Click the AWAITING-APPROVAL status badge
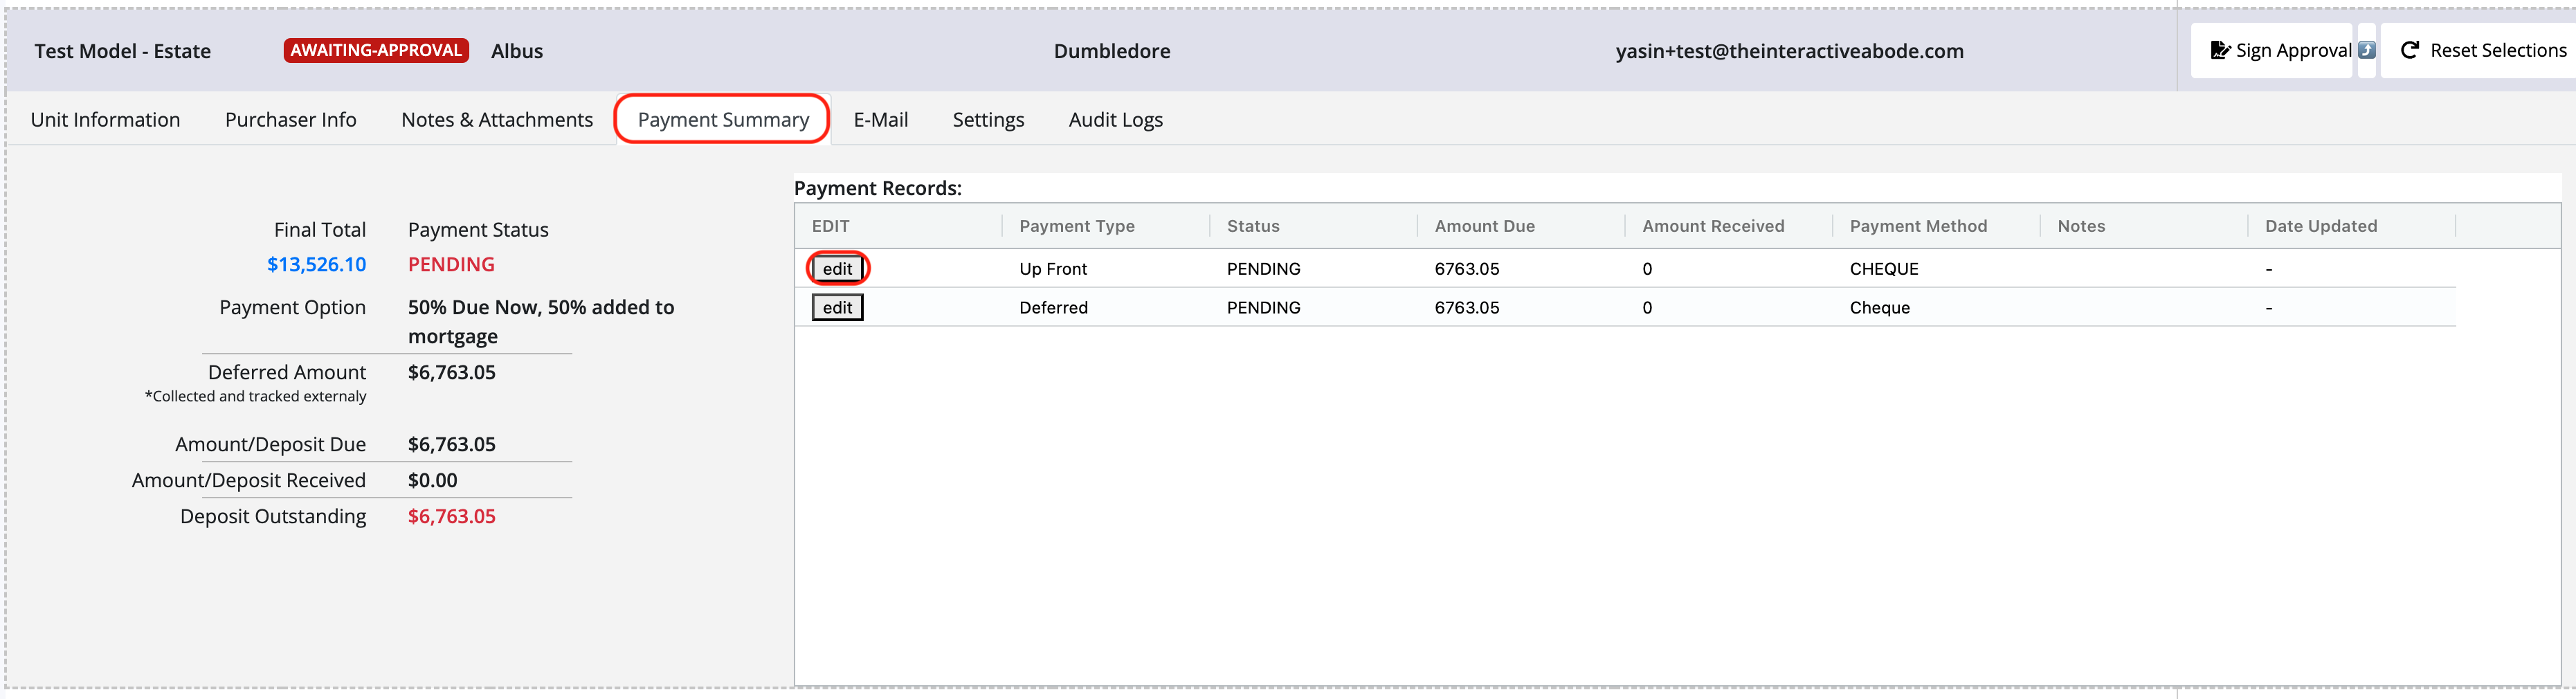2576x699 pixels. pos(376,51)
